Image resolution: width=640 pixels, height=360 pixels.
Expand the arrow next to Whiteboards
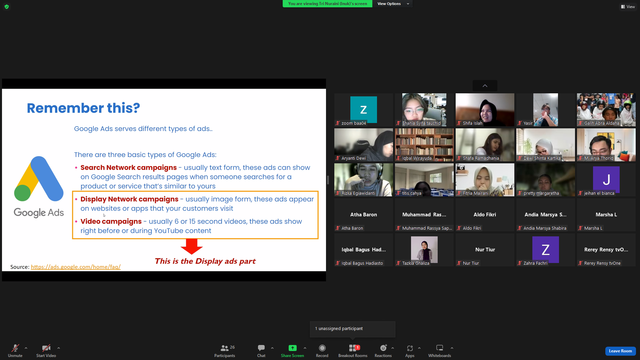[452, 348]
